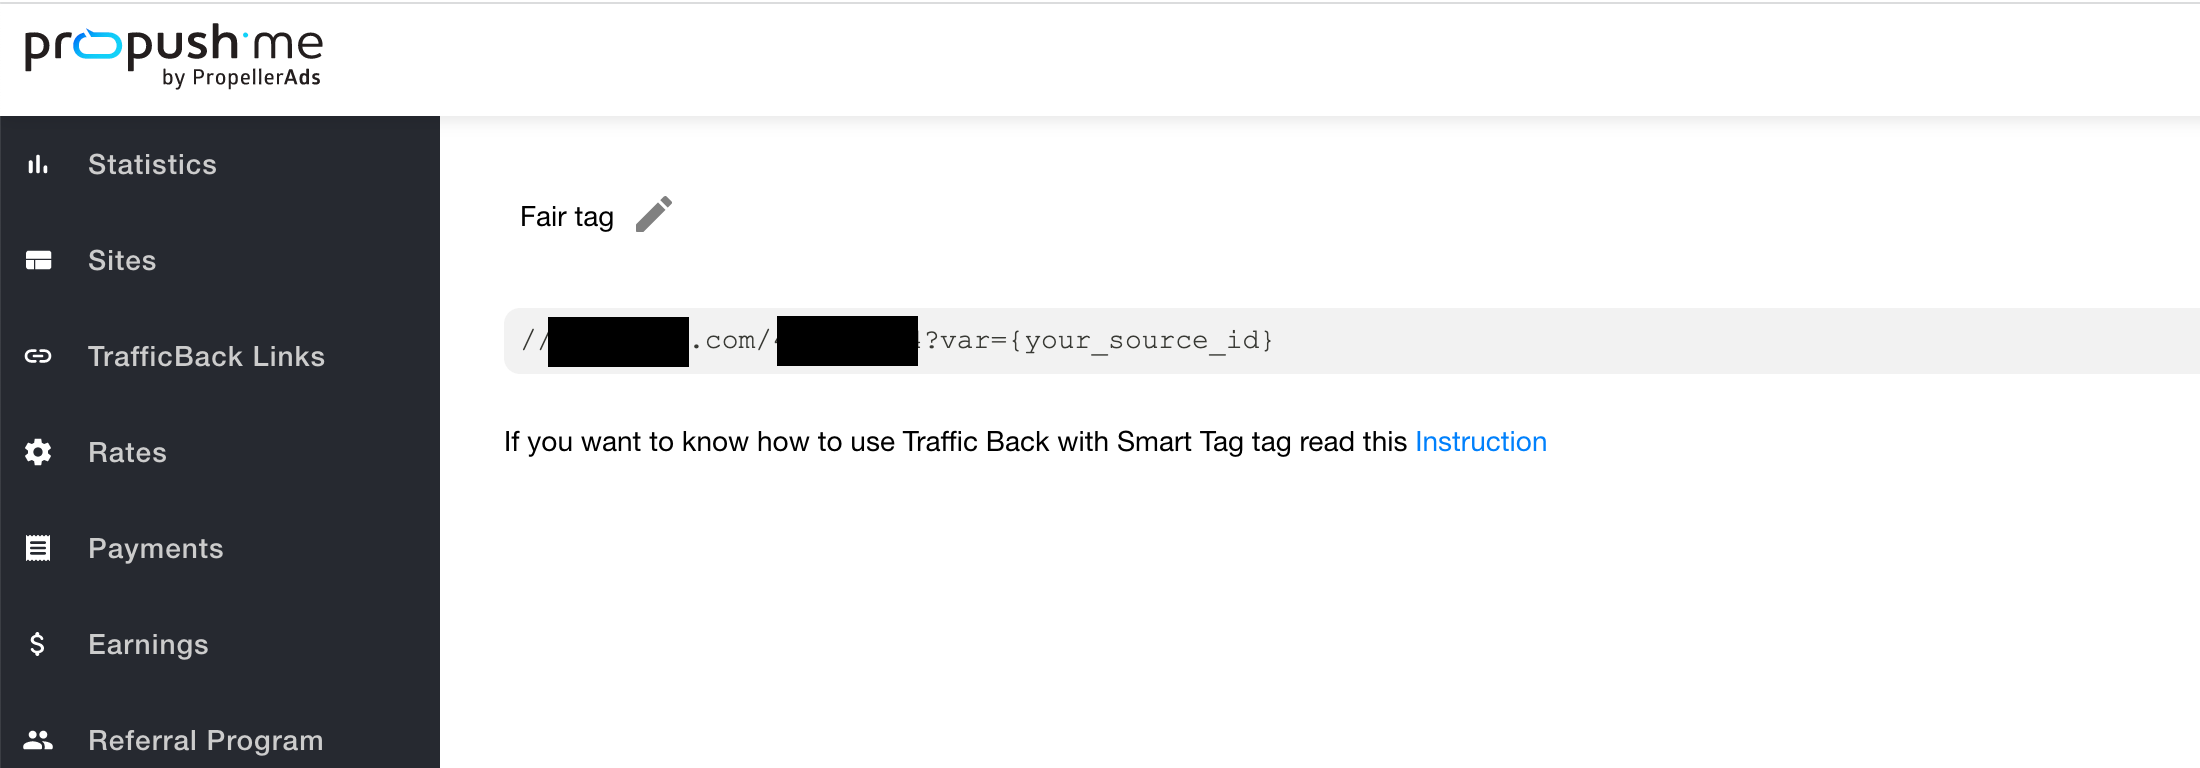
Task: Click the Referral Program people icon
Action: click(x=38, y=740)
